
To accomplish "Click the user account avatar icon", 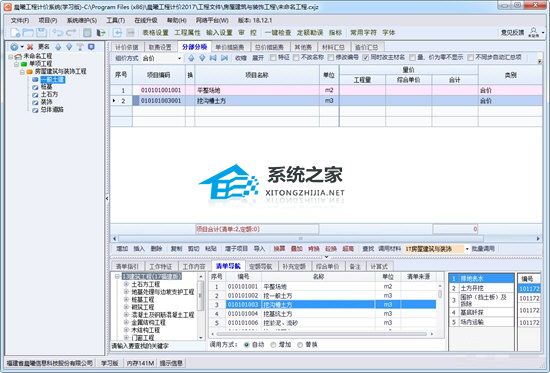I will click(533, 32).
